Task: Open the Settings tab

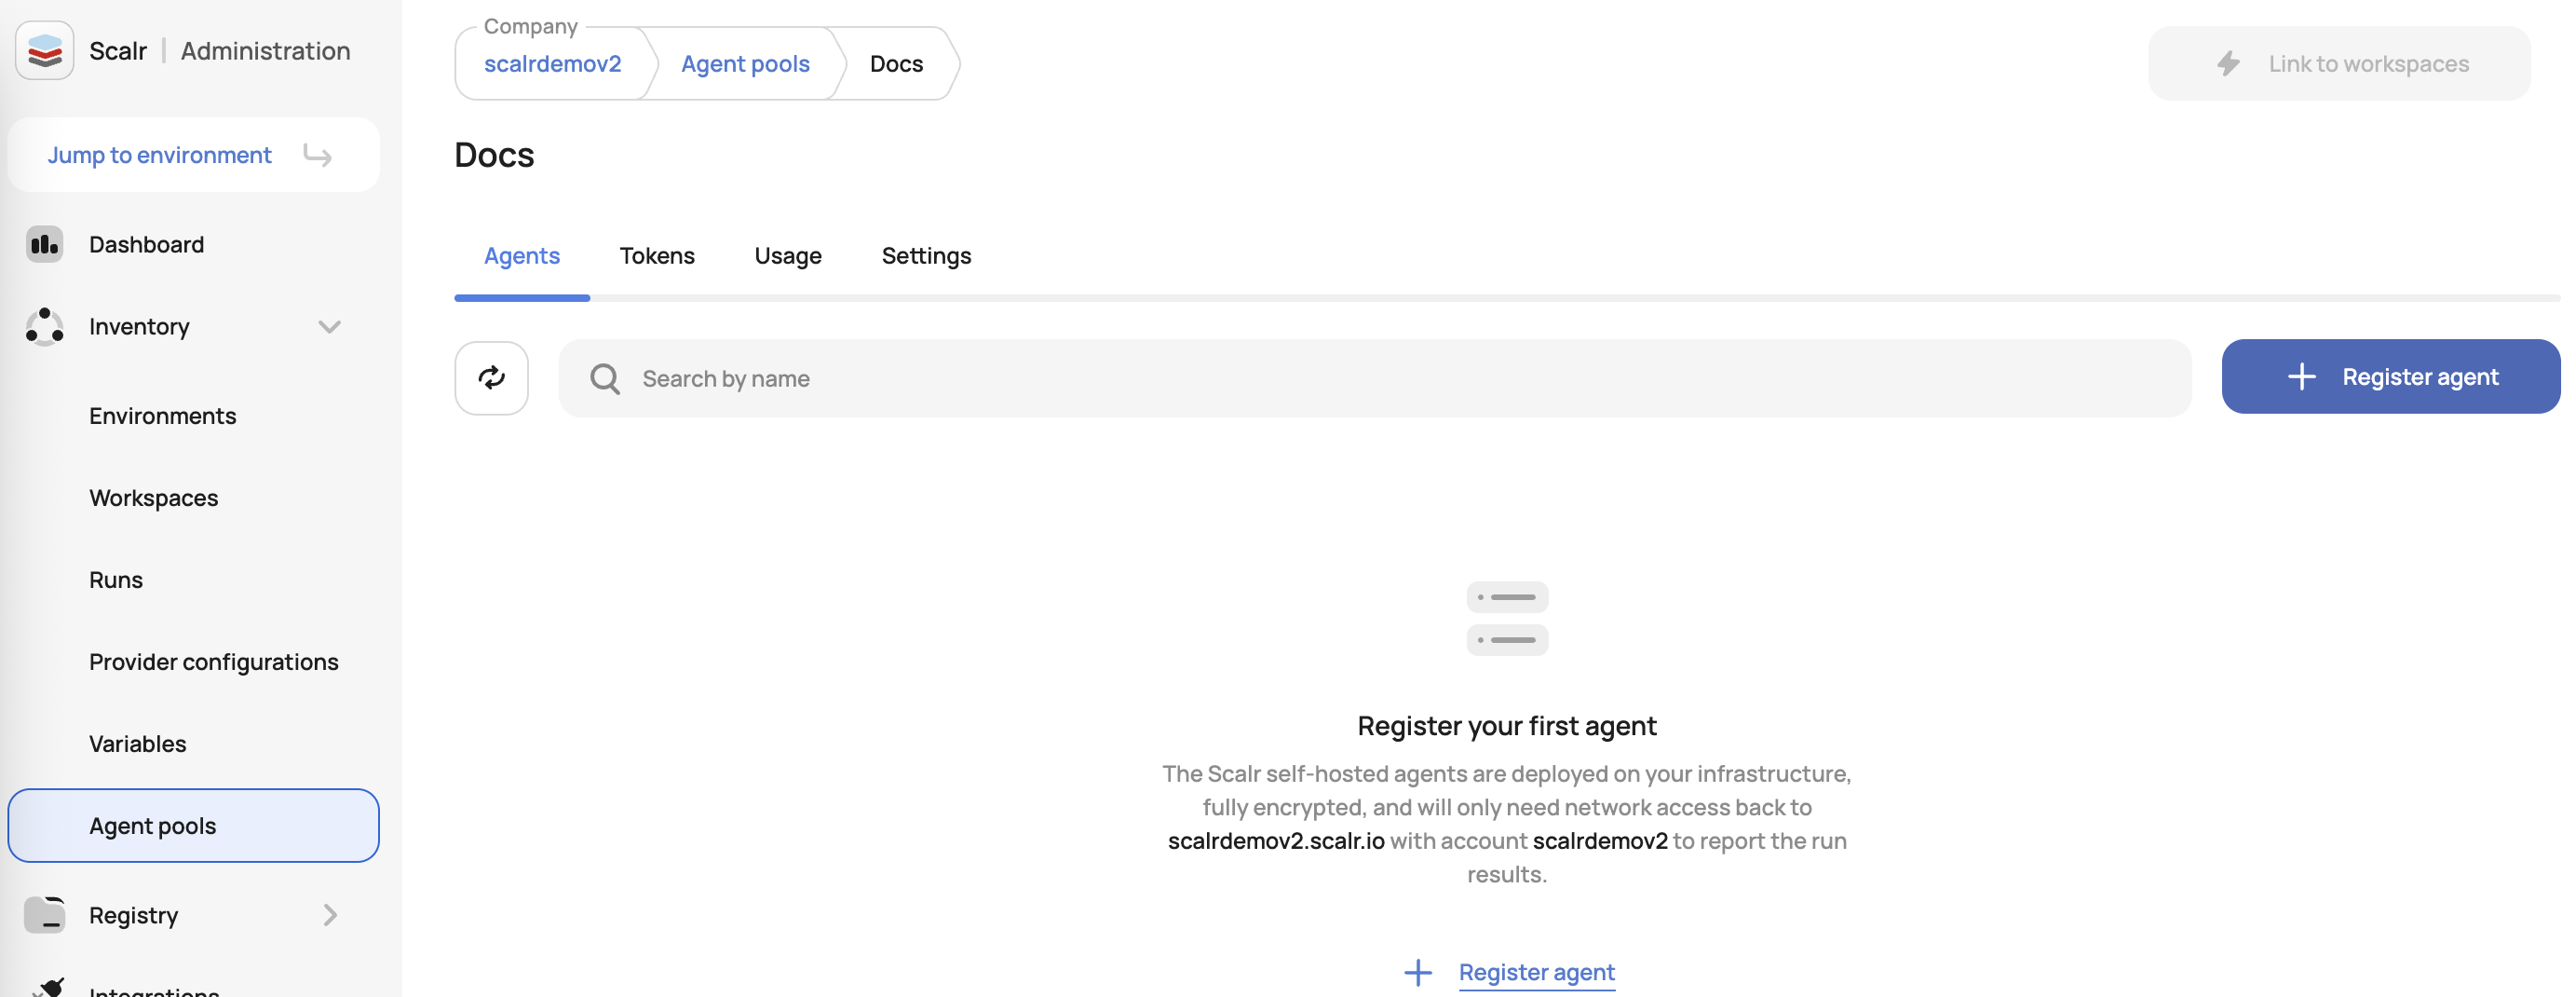Action: click(x=926, y=256)
